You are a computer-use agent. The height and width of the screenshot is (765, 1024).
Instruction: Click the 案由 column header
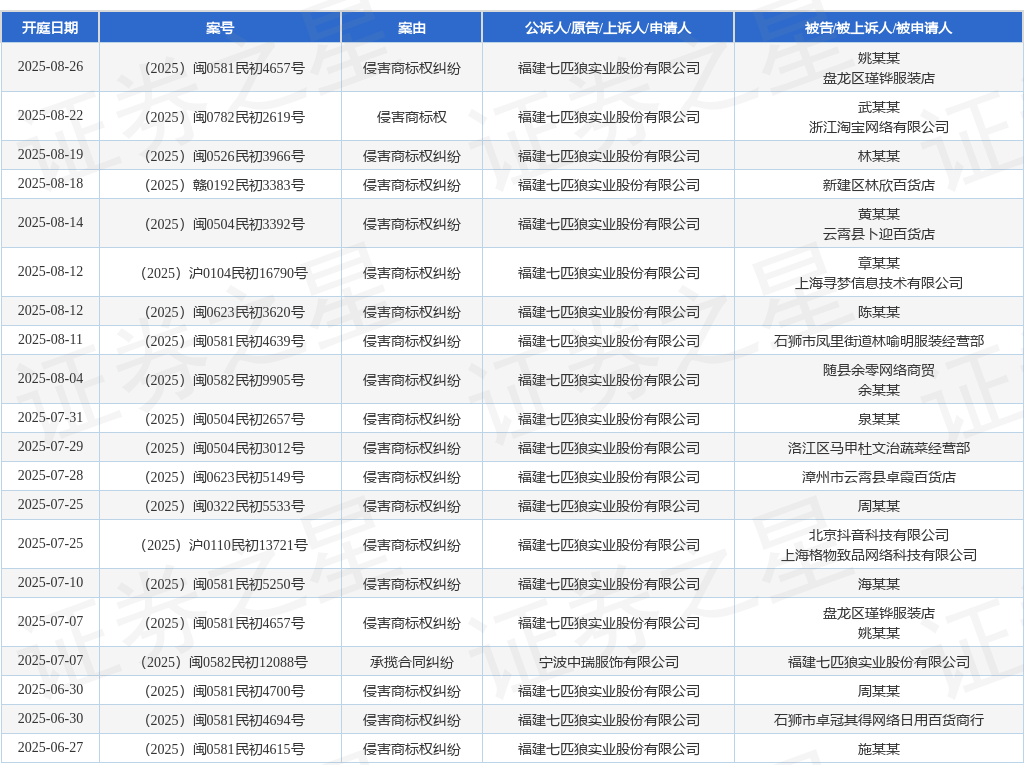411,27
